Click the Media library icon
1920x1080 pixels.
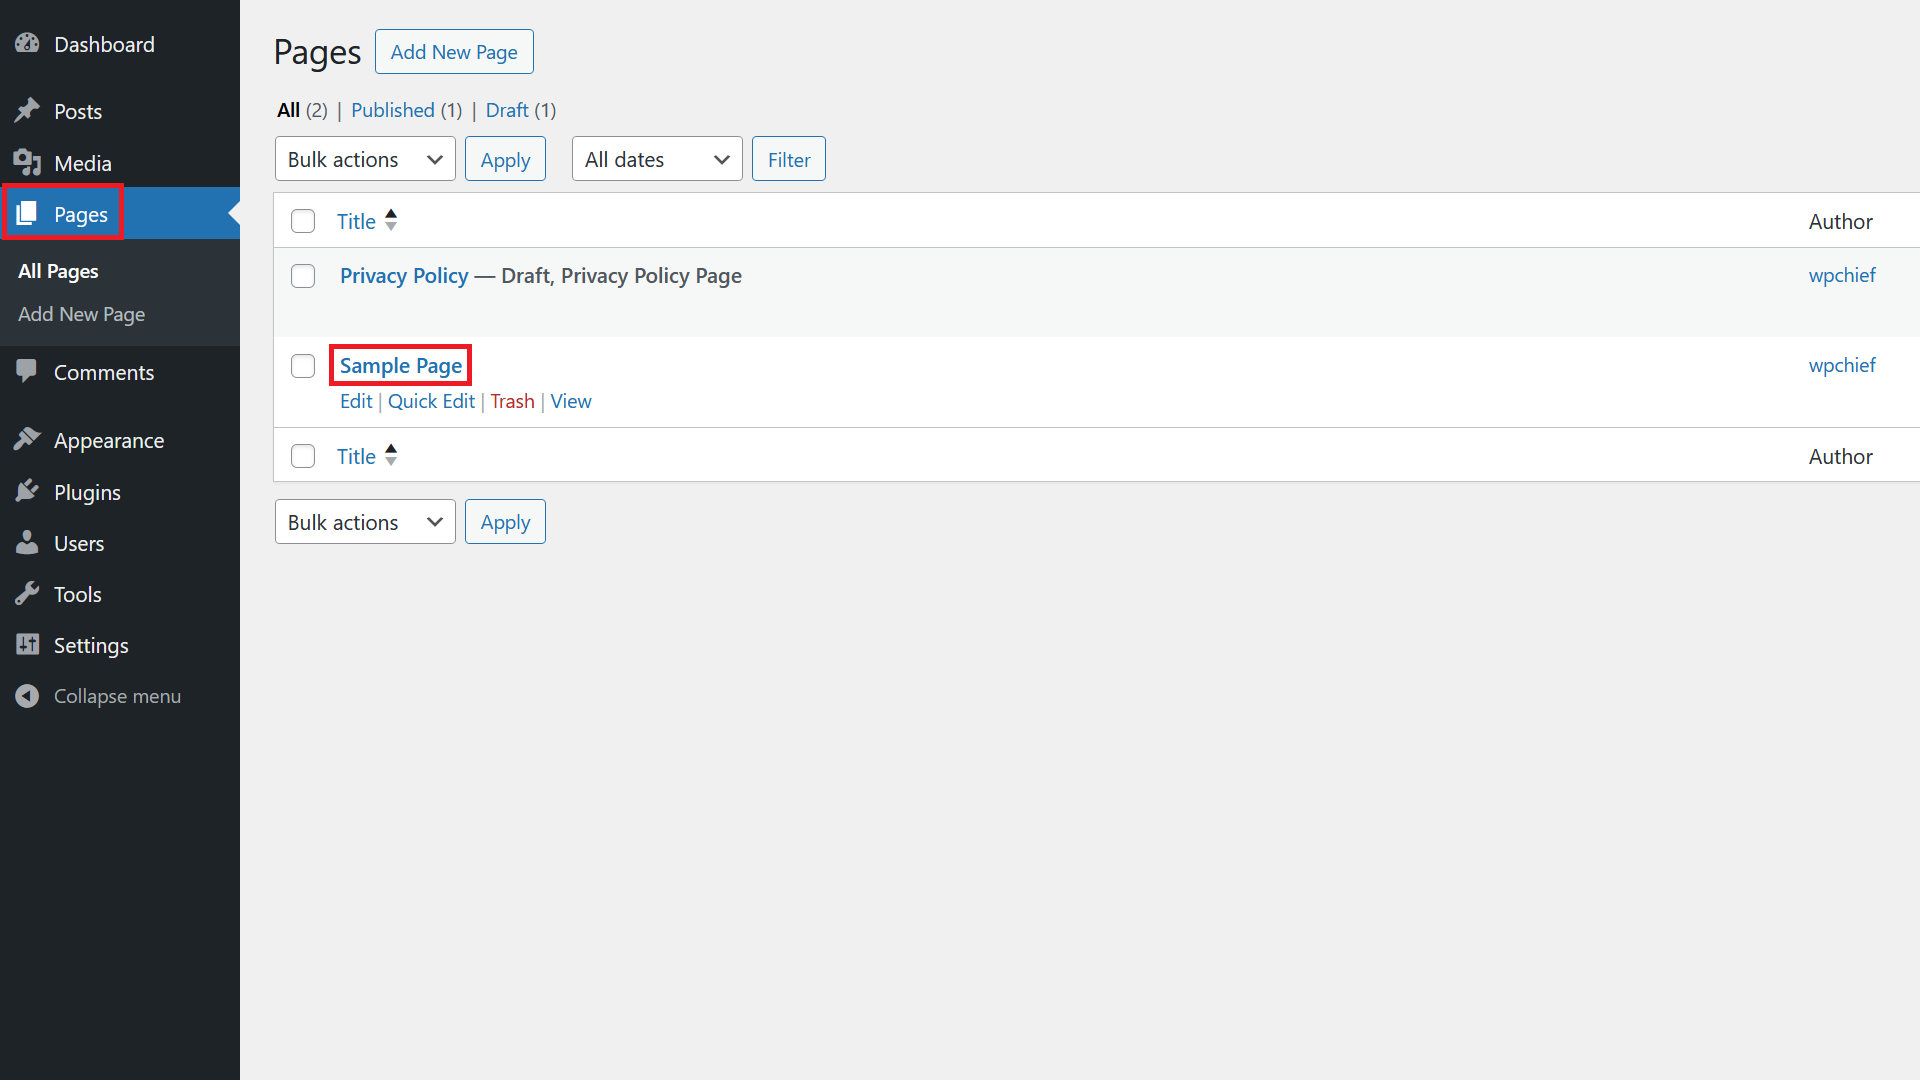tap(27, 163)
